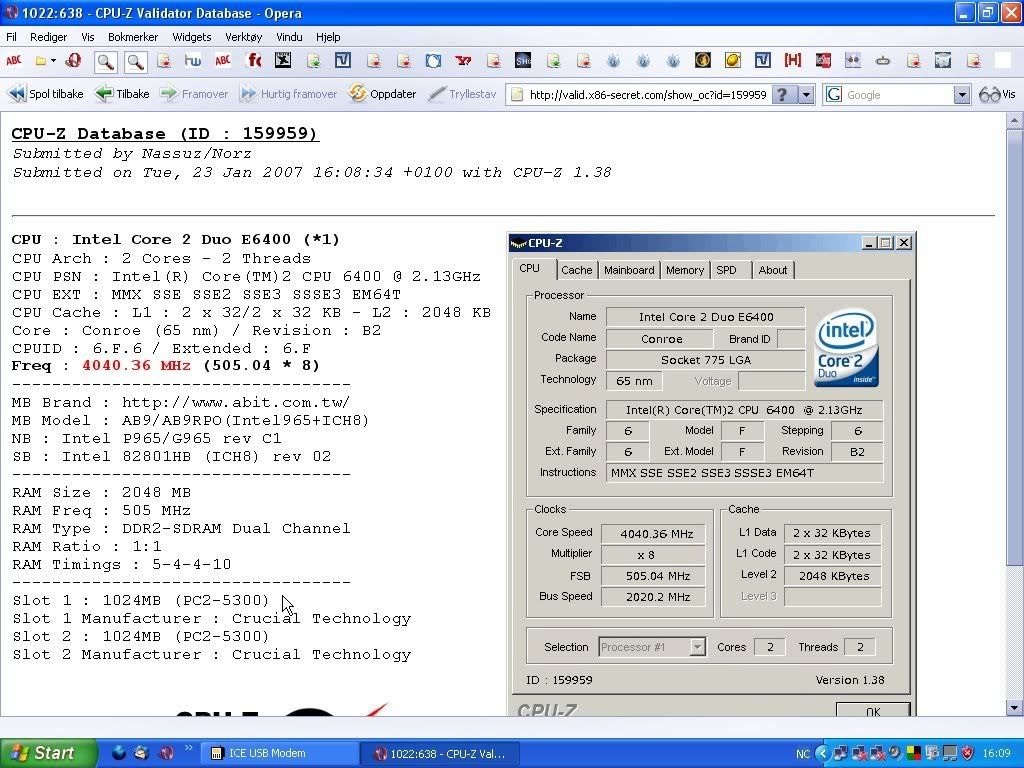The width and height of the screenshot is (1024, 768).
Task: Click the 'CPU-Z Database (ID : 159959)' heading
Action: point(165,133)
